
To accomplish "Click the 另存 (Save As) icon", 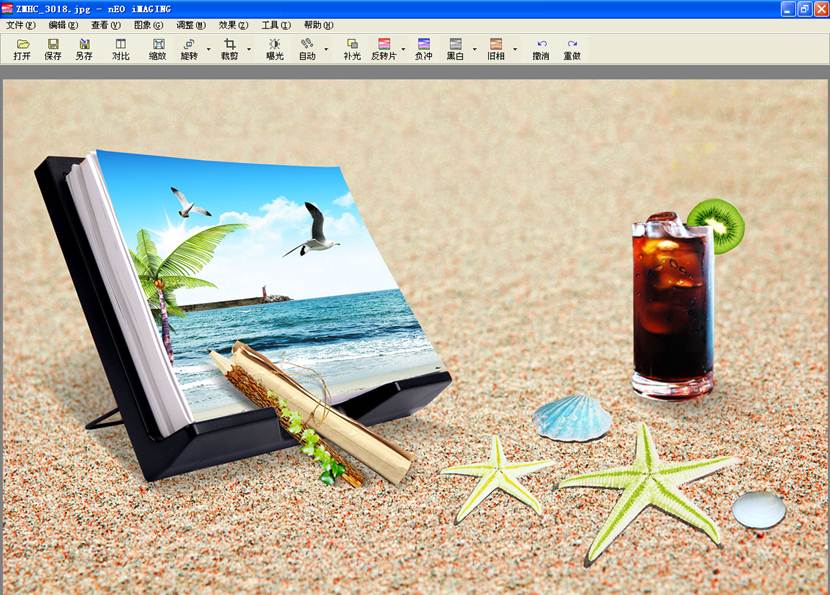I will [84, 49].
